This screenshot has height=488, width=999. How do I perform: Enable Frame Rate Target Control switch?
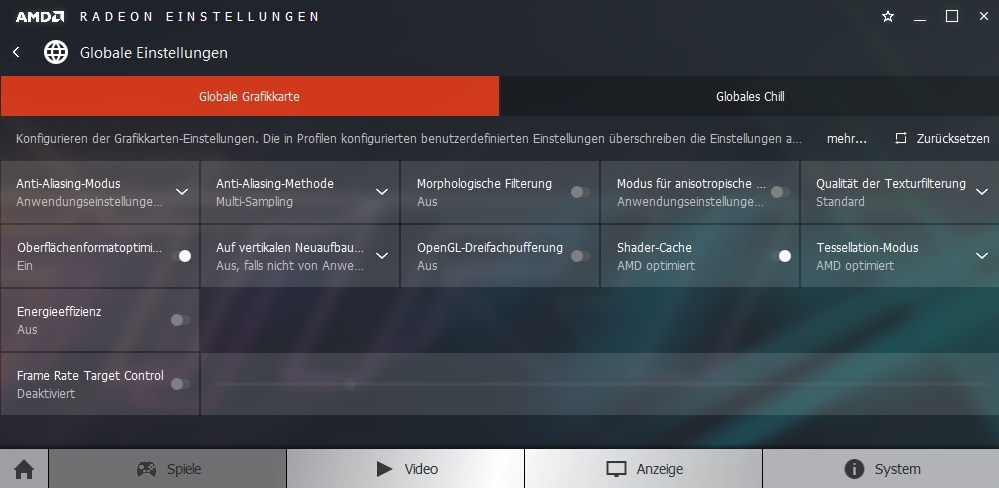[181, 384]
